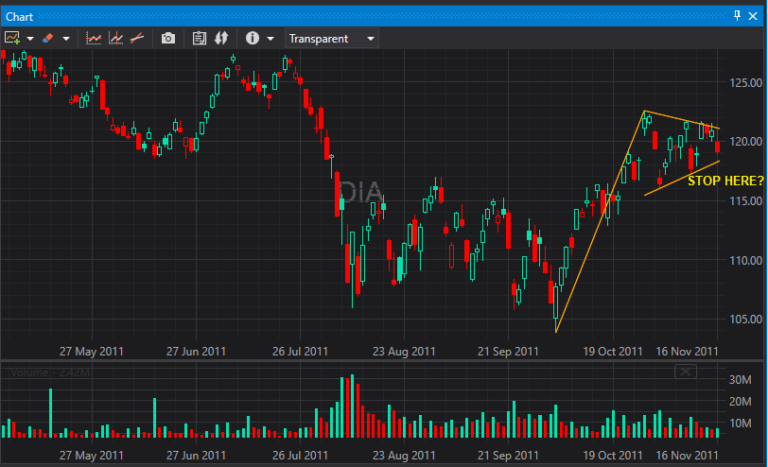
Task: Toggle the pin on the Chart panel
Action: [738, 15]
